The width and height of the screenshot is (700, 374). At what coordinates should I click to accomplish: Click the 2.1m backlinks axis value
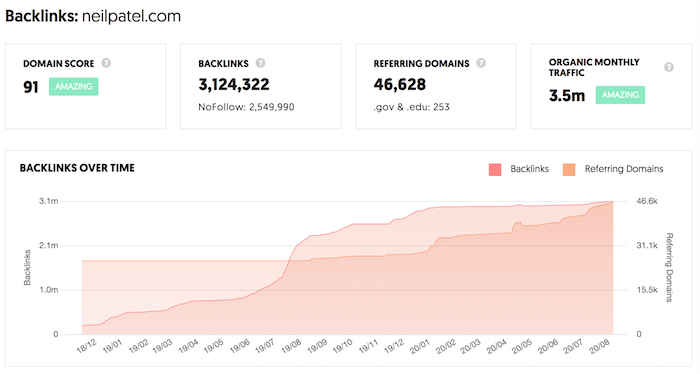click(x=49, y=245)
